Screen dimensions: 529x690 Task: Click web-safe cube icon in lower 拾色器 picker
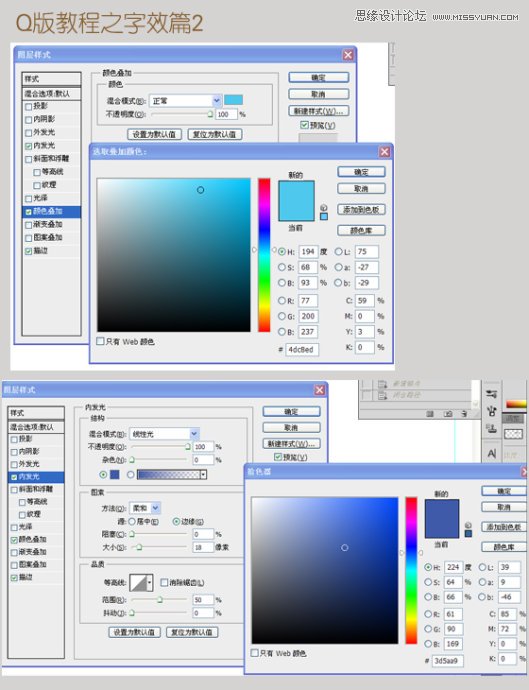[x=468, y=525]
